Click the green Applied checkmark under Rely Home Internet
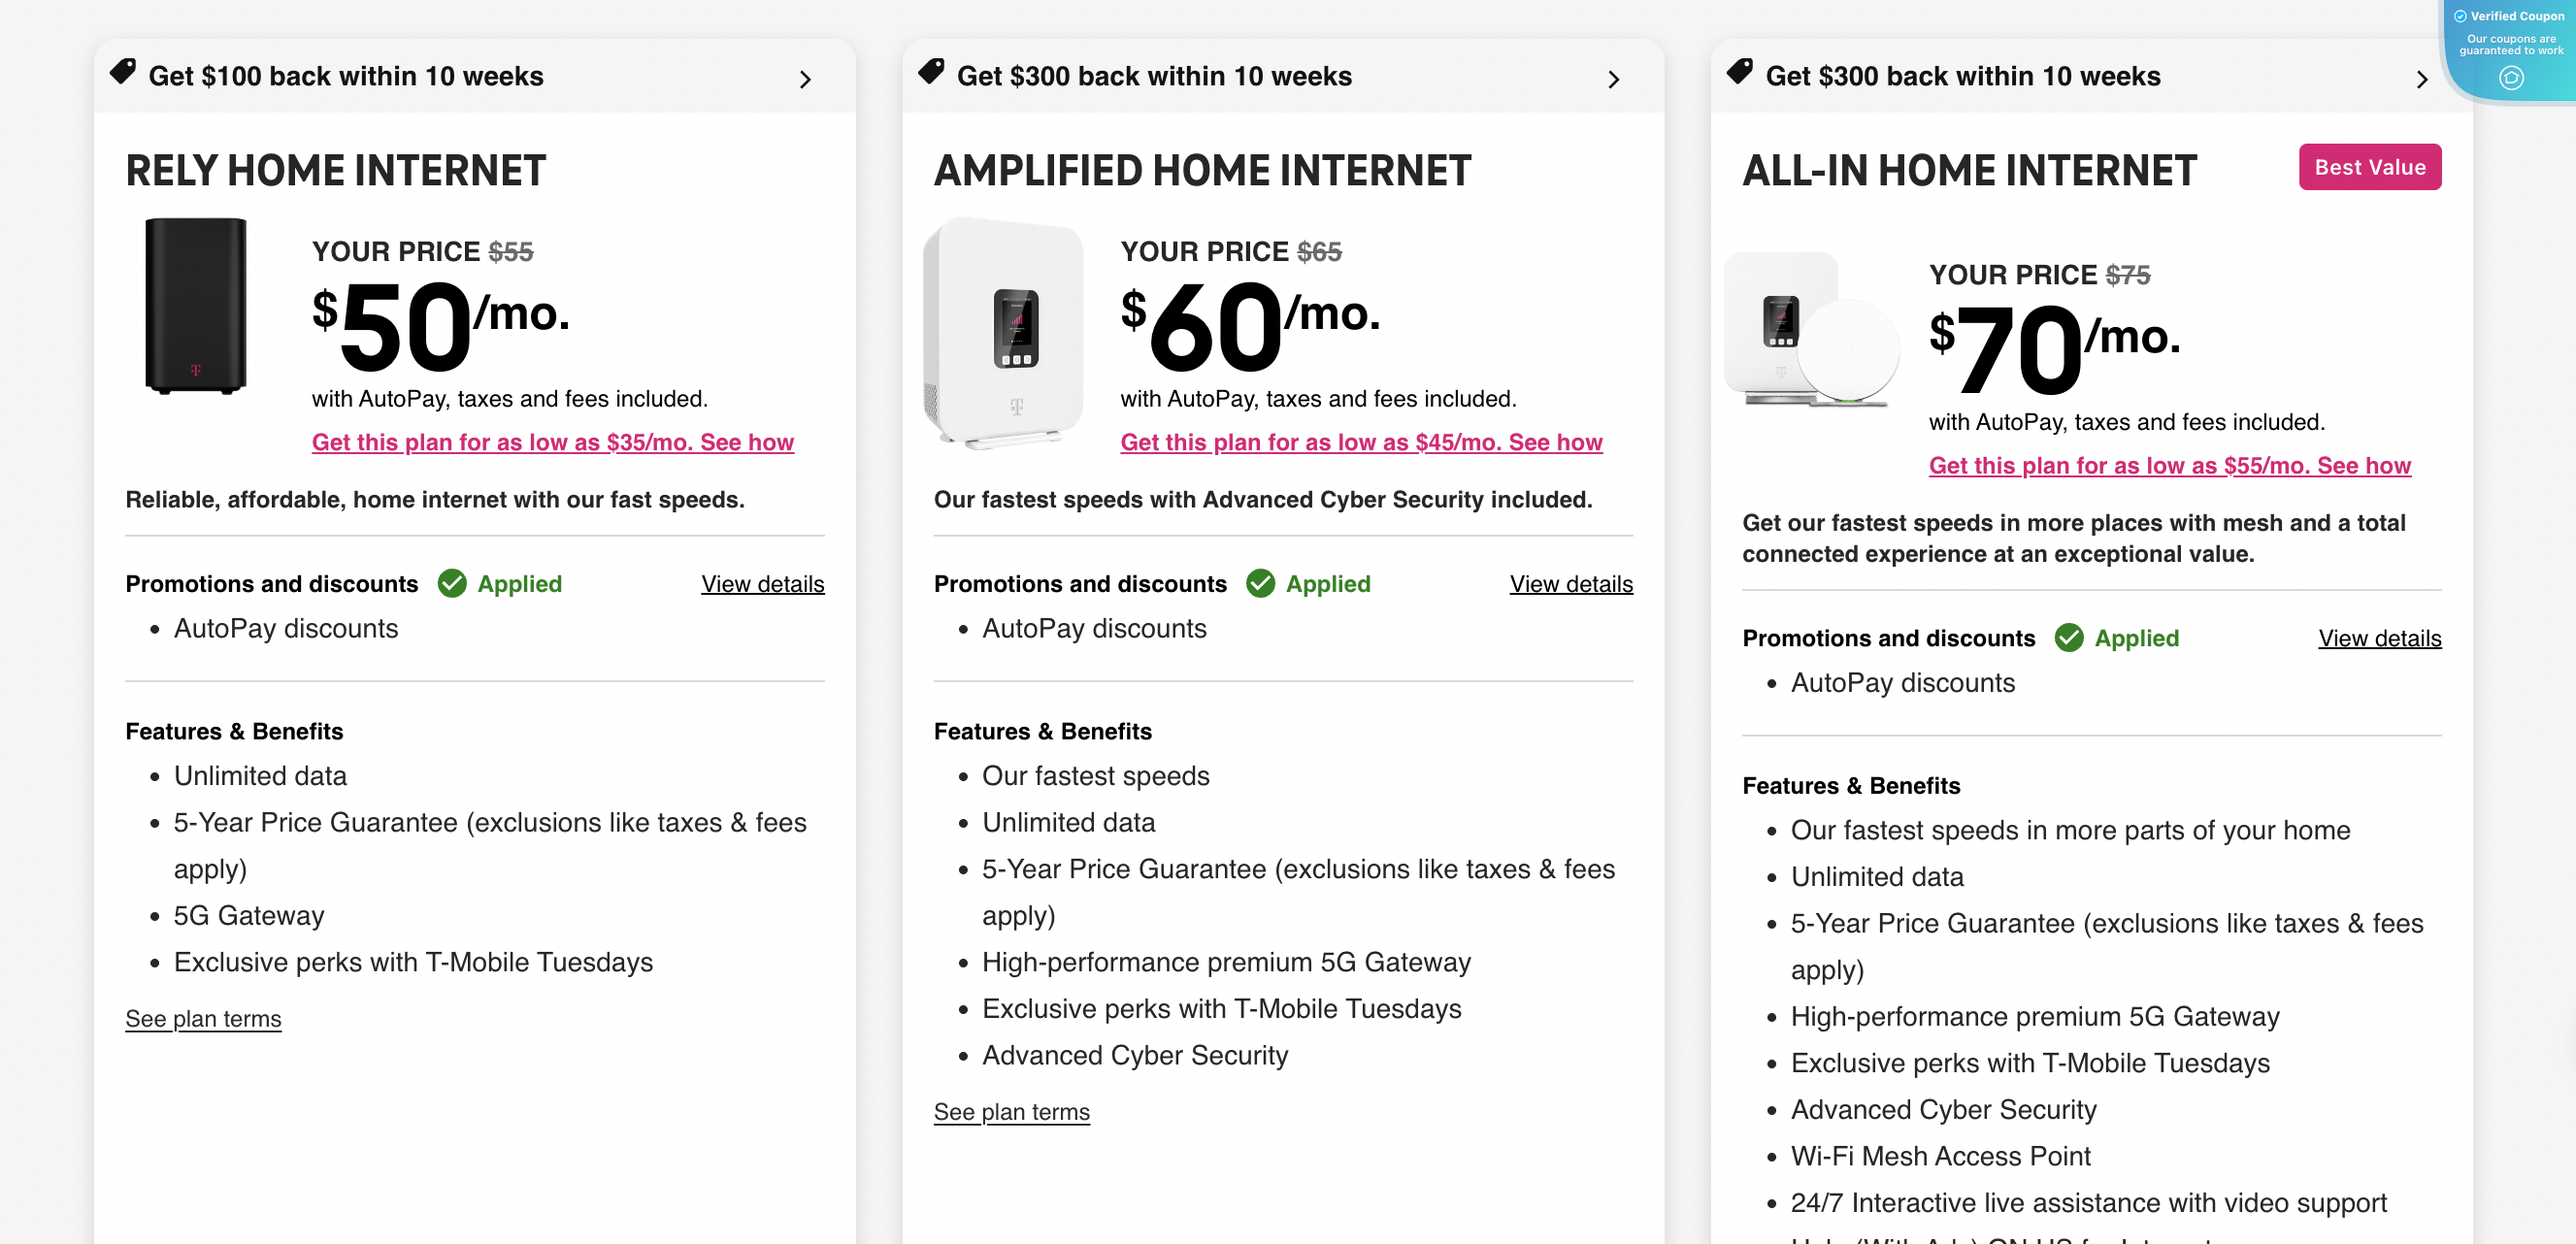2576x1244 pixels. [453, 583]
